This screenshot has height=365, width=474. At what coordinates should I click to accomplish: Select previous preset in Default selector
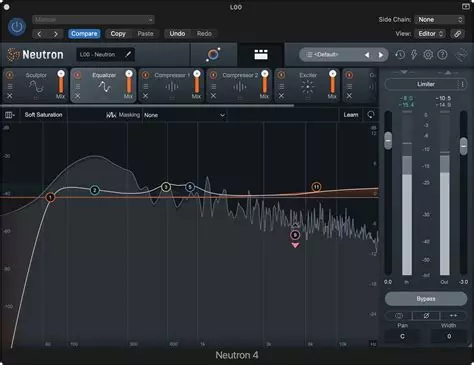click(x=367, y=55)
